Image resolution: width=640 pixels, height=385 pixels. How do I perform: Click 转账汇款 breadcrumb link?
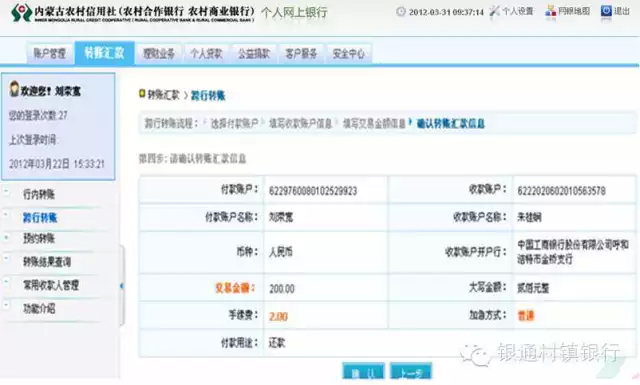163,95
